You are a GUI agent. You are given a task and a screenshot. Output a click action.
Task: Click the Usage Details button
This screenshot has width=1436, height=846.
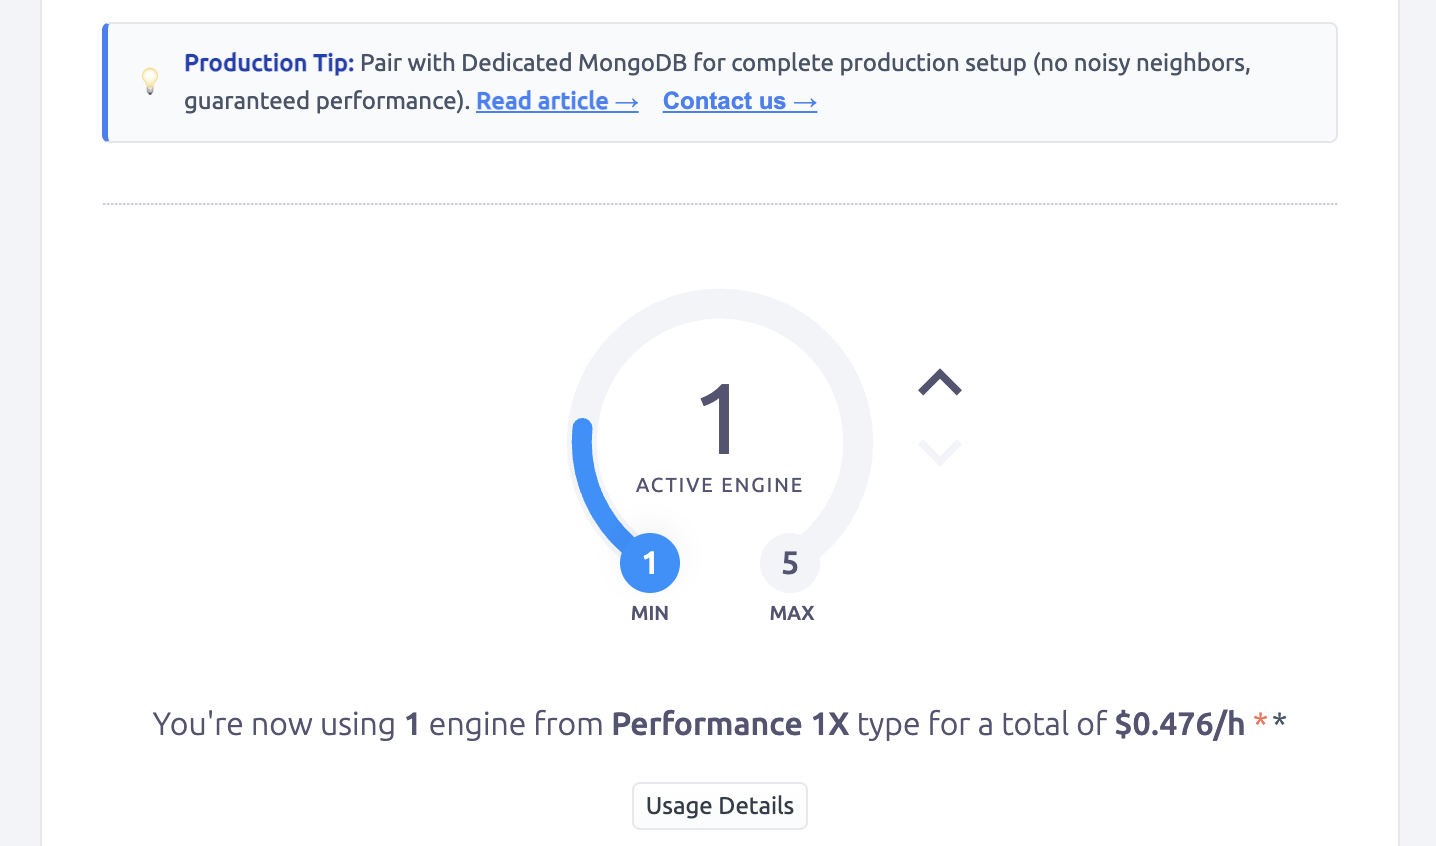(x=719, y=805)
